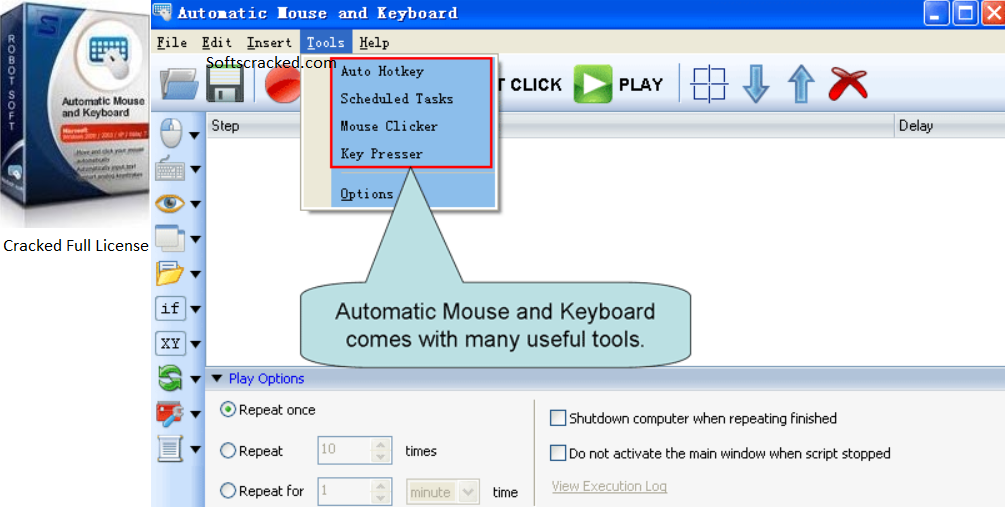
Task: Expand the toolbox icon dropdown arrow
Action: point(195,414)
